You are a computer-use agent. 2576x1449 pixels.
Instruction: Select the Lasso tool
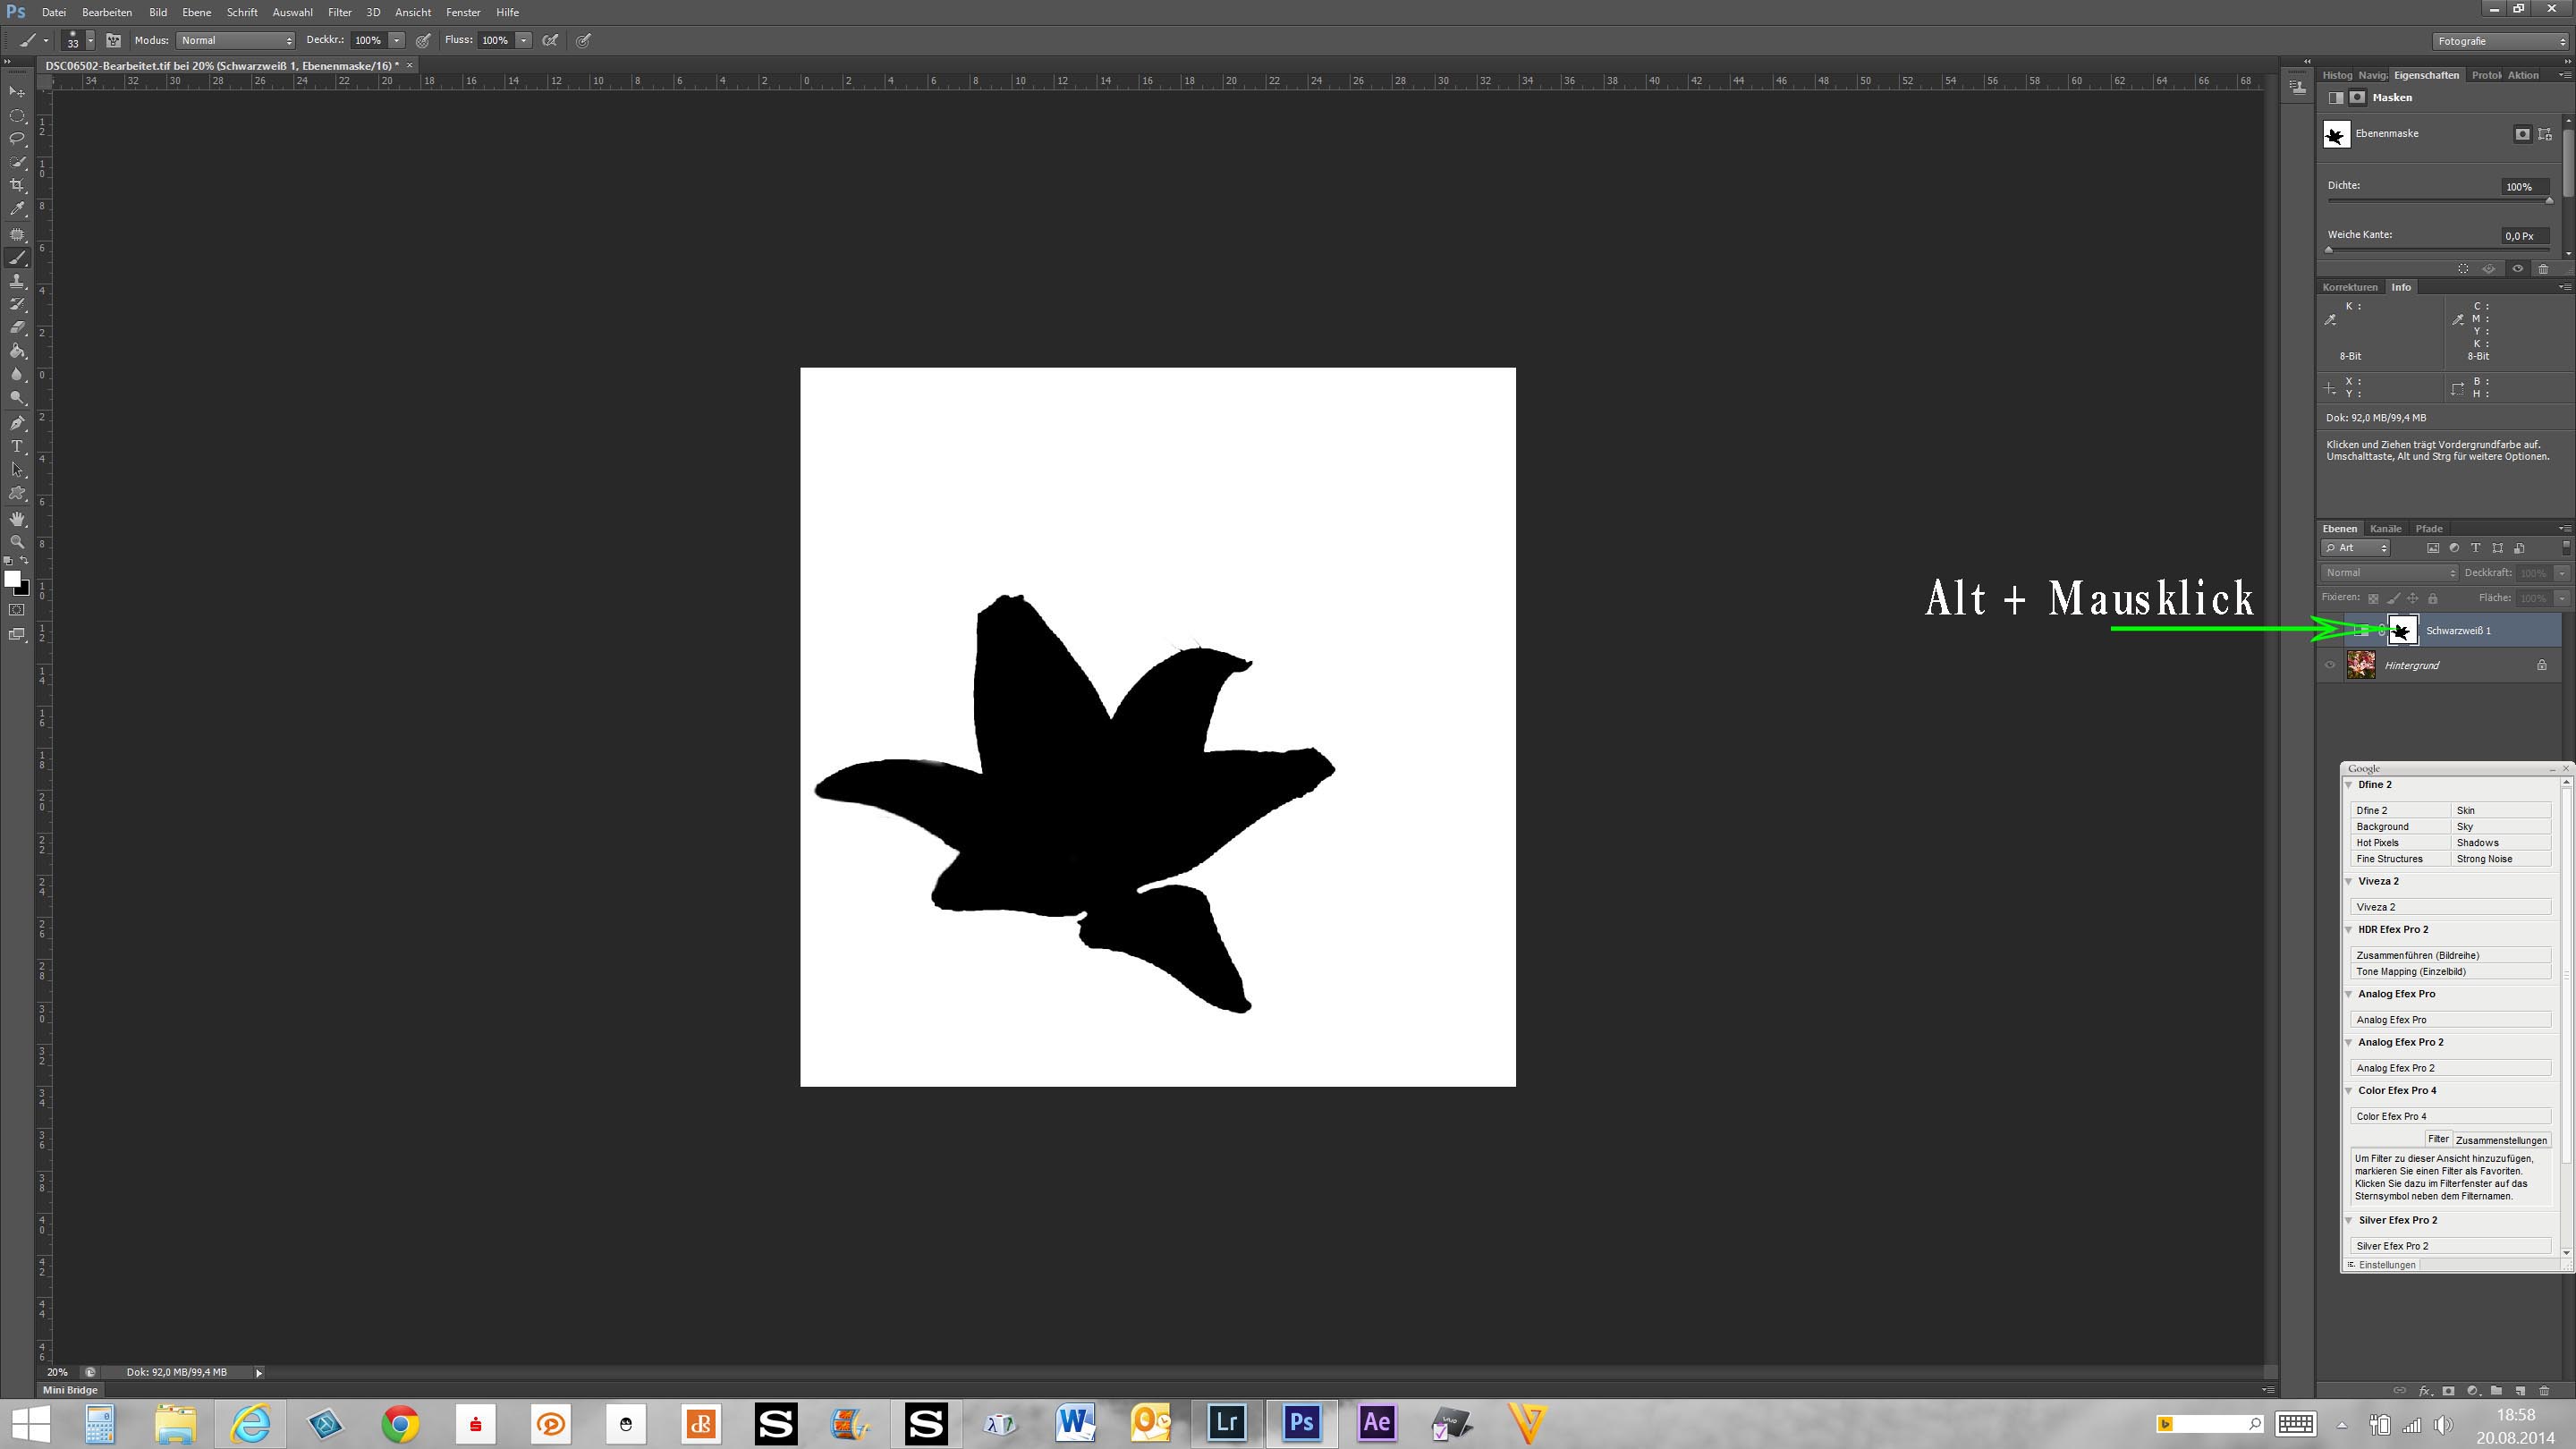click(x=17, y=139)
